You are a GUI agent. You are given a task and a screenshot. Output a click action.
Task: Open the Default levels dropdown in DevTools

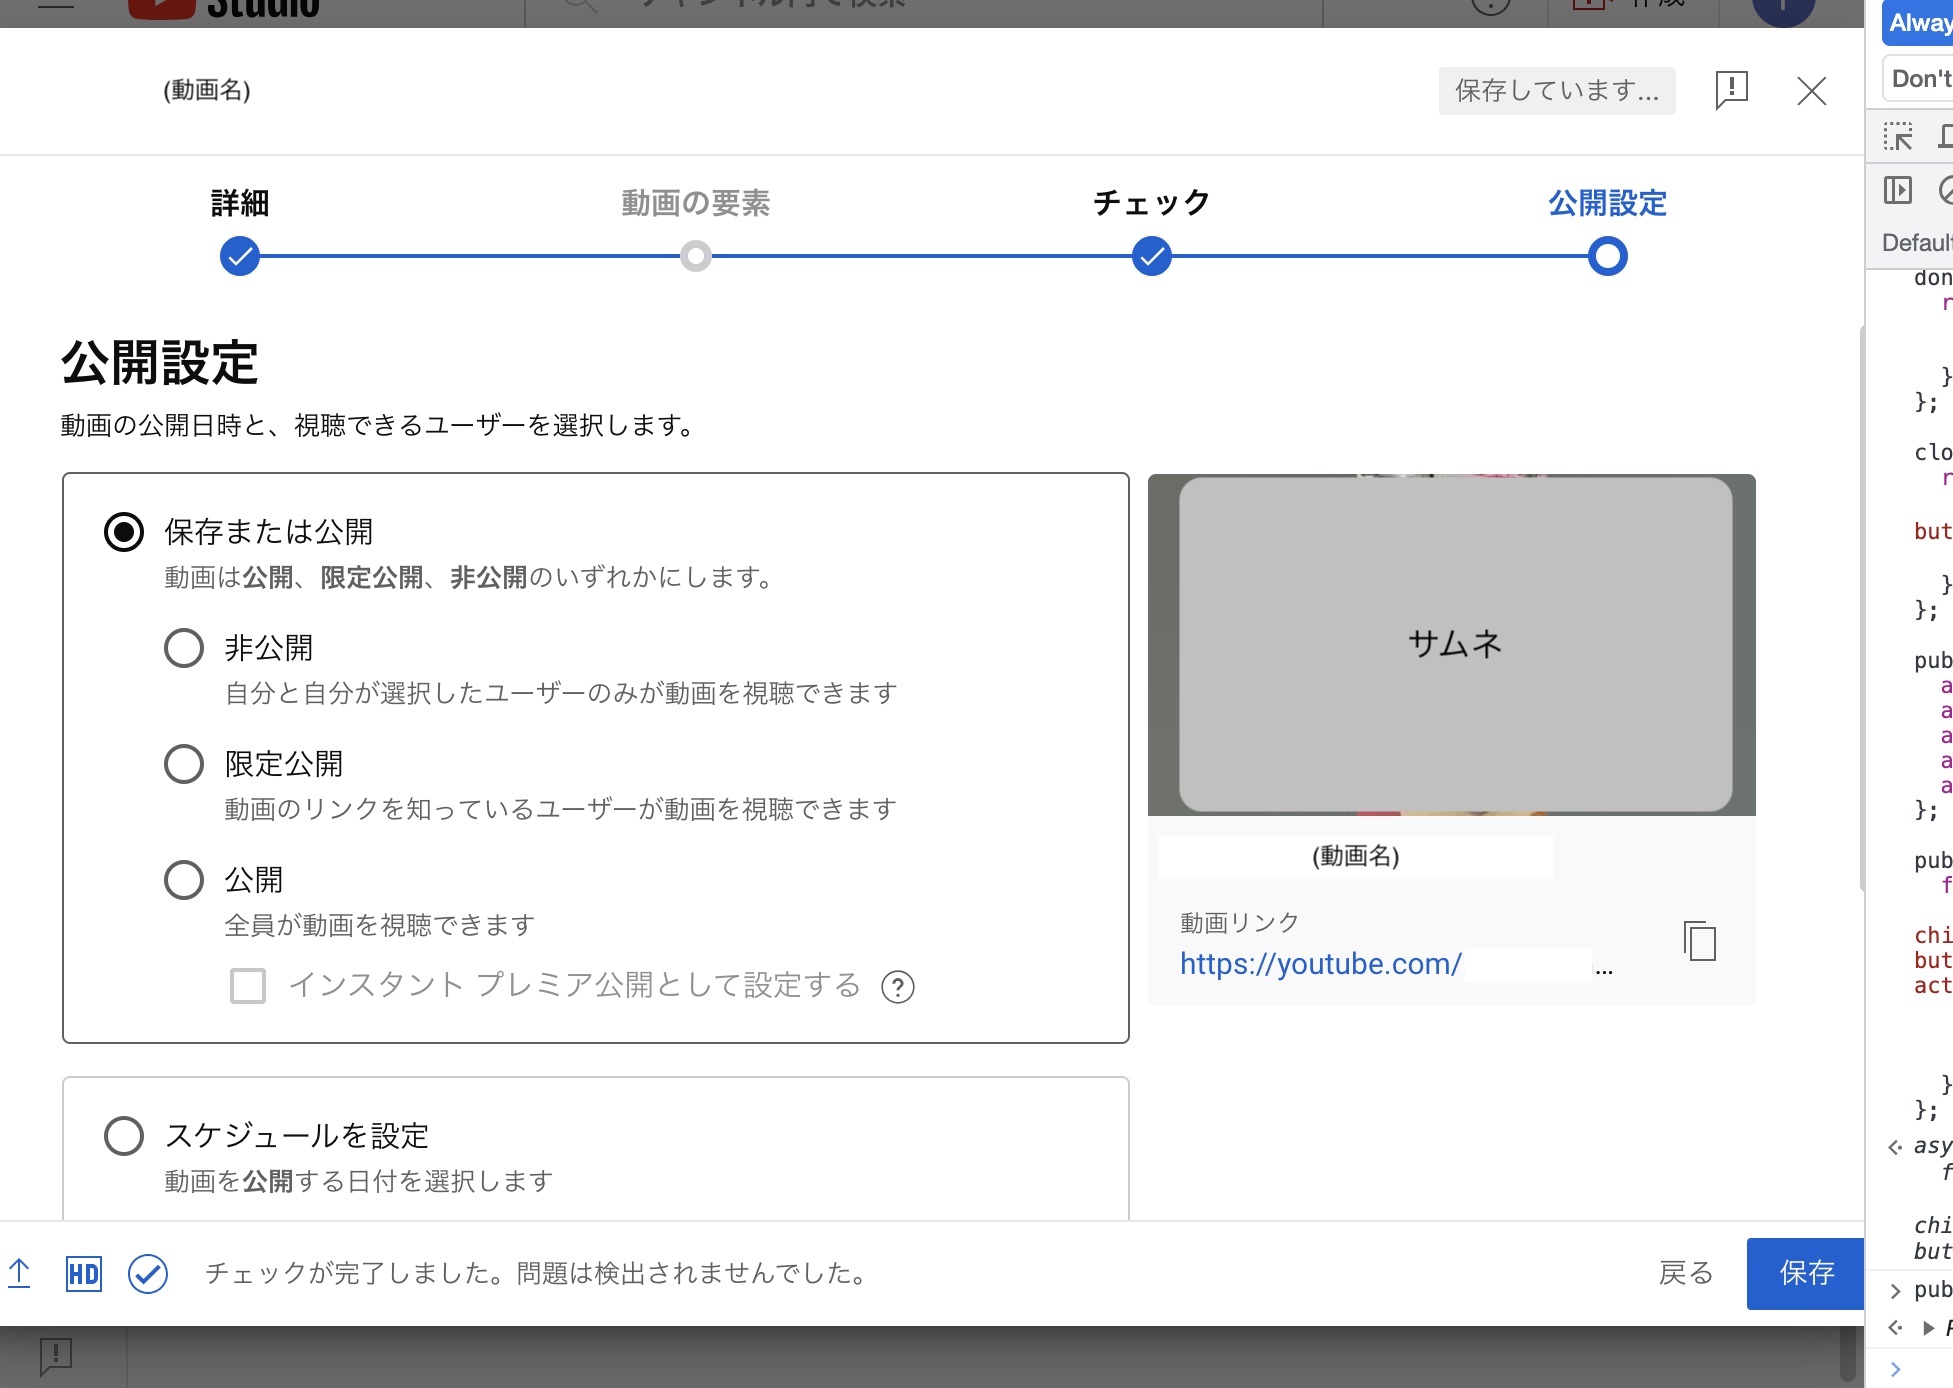pyautogui.click(x=1916, y=242)
